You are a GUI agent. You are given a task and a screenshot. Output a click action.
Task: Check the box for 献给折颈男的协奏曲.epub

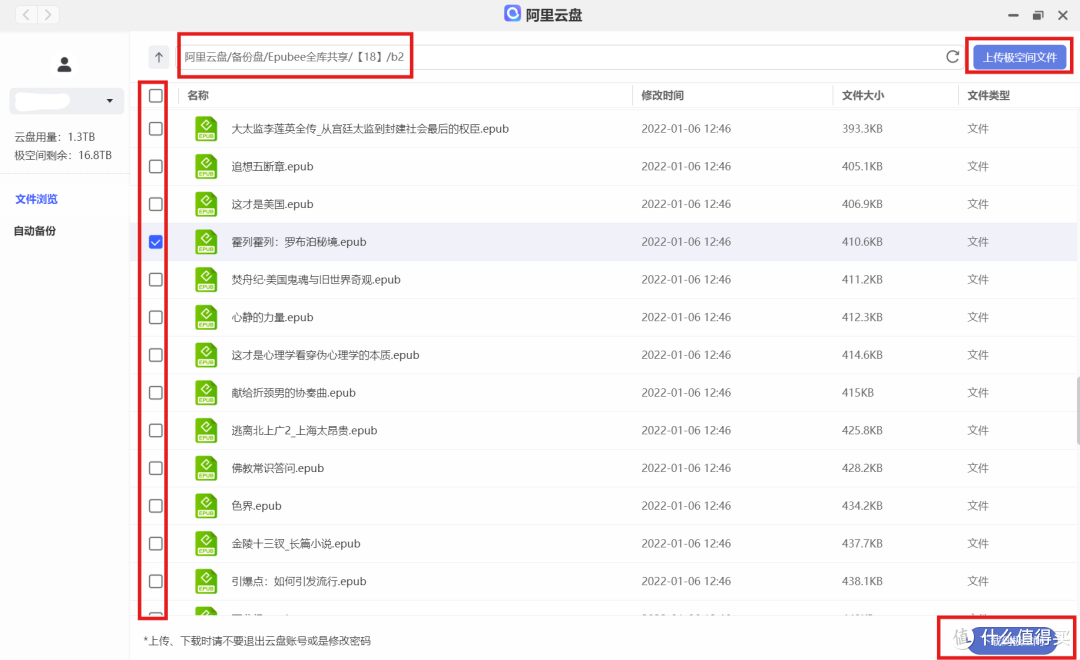(156, 393)
